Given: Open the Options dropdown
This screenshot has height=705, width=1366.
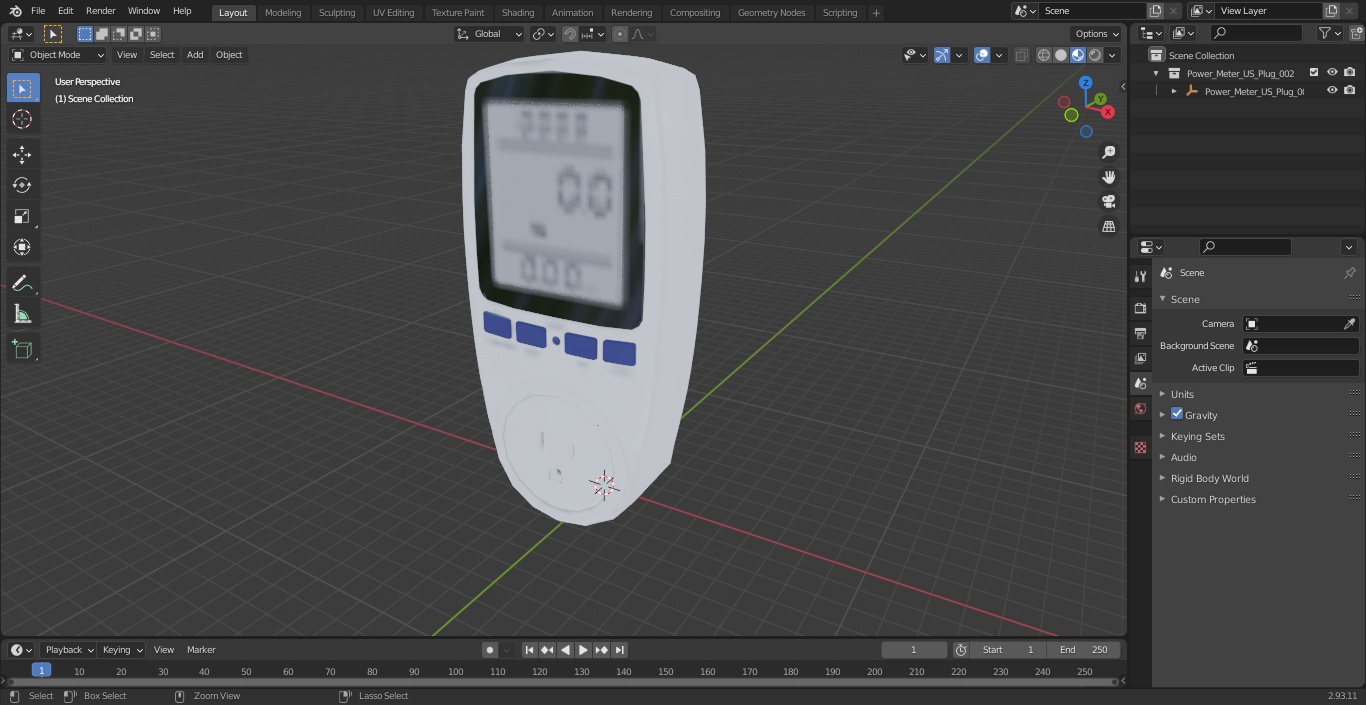Looking at the screenshot, I should tap(1097, 34).
